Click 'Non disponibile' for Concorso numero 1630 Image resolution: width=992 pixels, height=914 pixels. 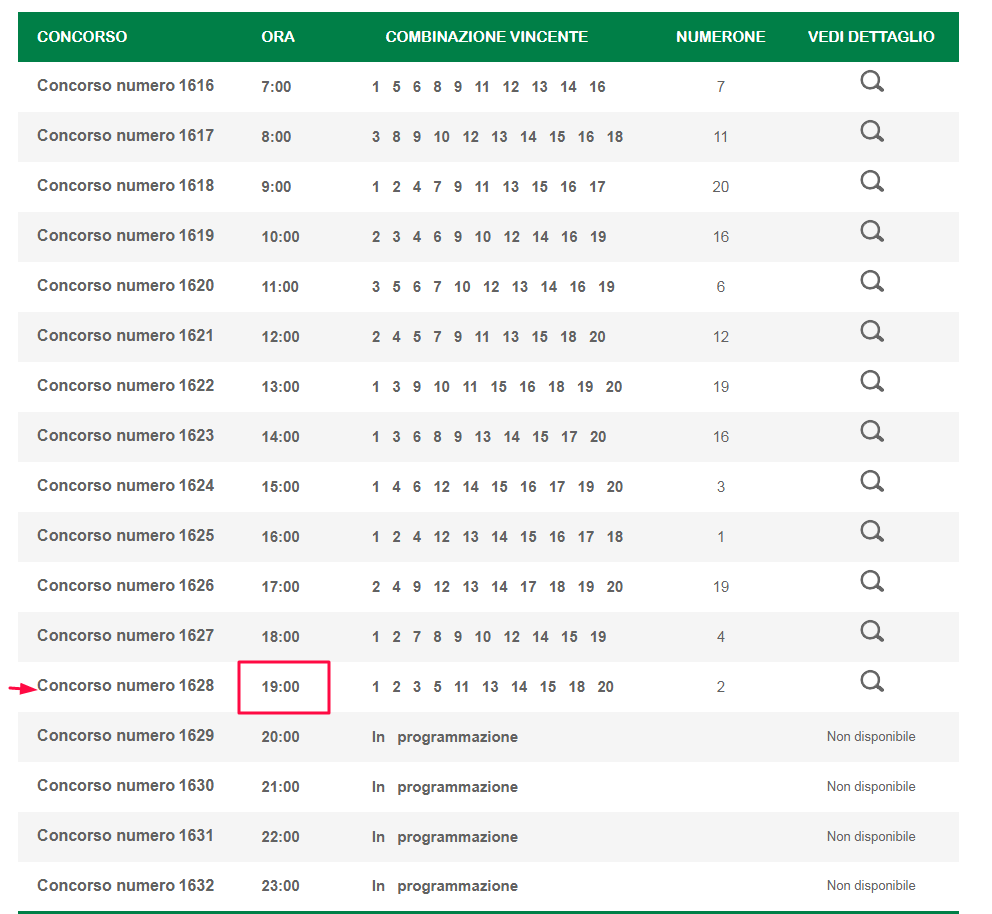click(x=871, y=786)
